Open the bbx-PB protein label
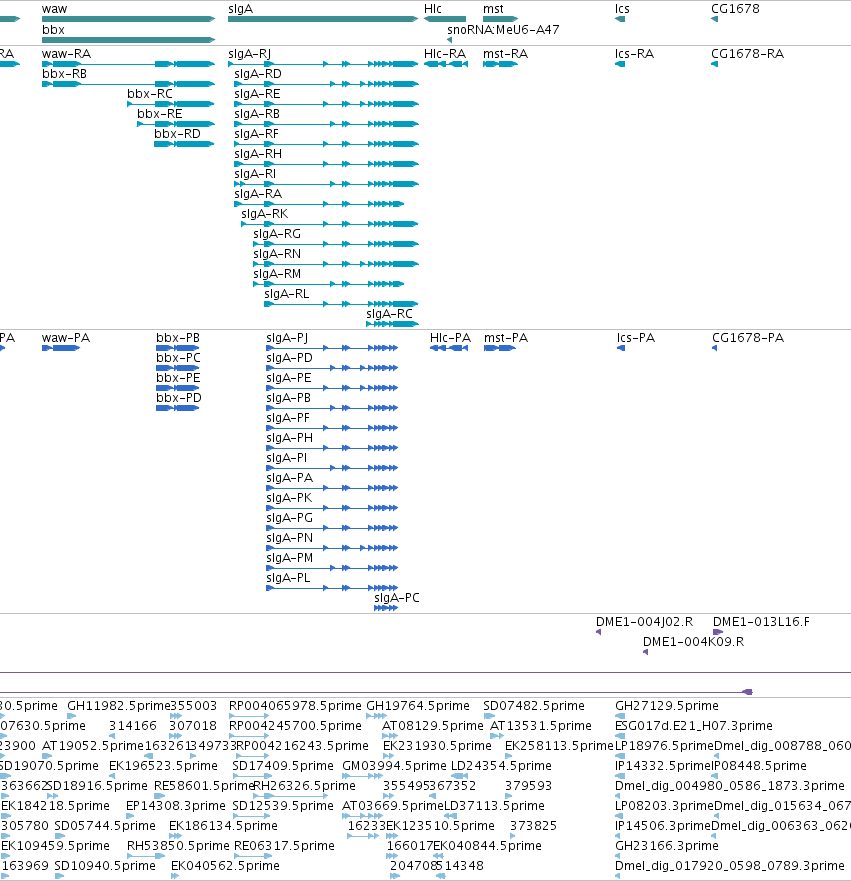Screen dimensions: 851x881 178,338
